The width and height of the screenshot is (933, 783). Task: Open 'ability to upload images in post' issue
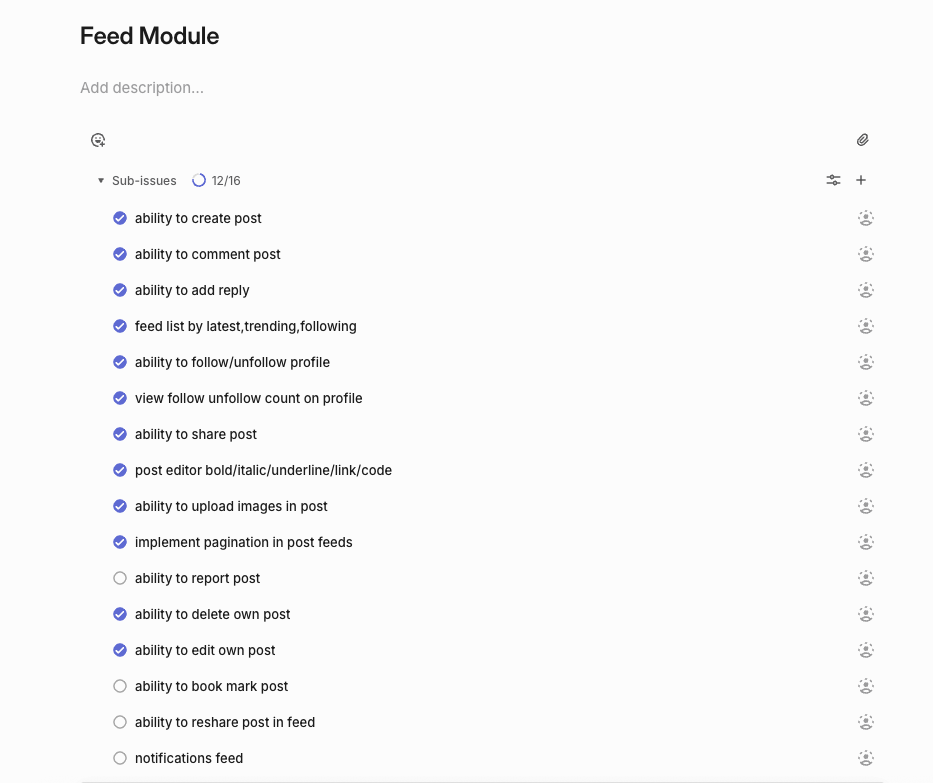pos(231,506)
